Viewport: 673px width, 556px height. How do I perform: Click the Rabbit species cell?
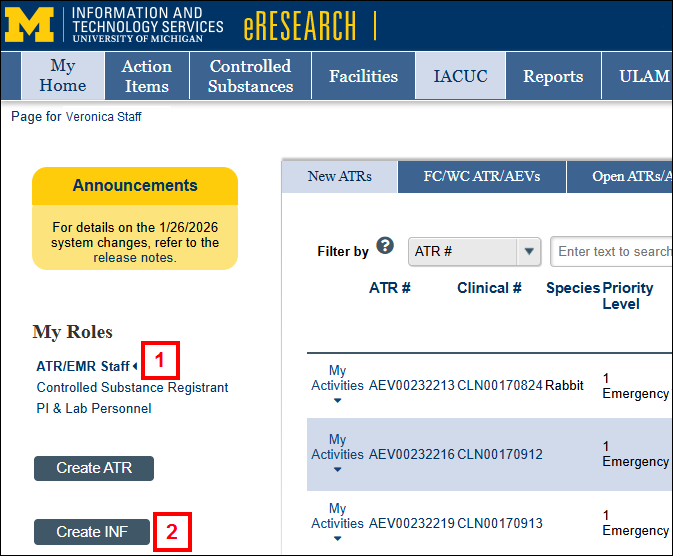564,386
